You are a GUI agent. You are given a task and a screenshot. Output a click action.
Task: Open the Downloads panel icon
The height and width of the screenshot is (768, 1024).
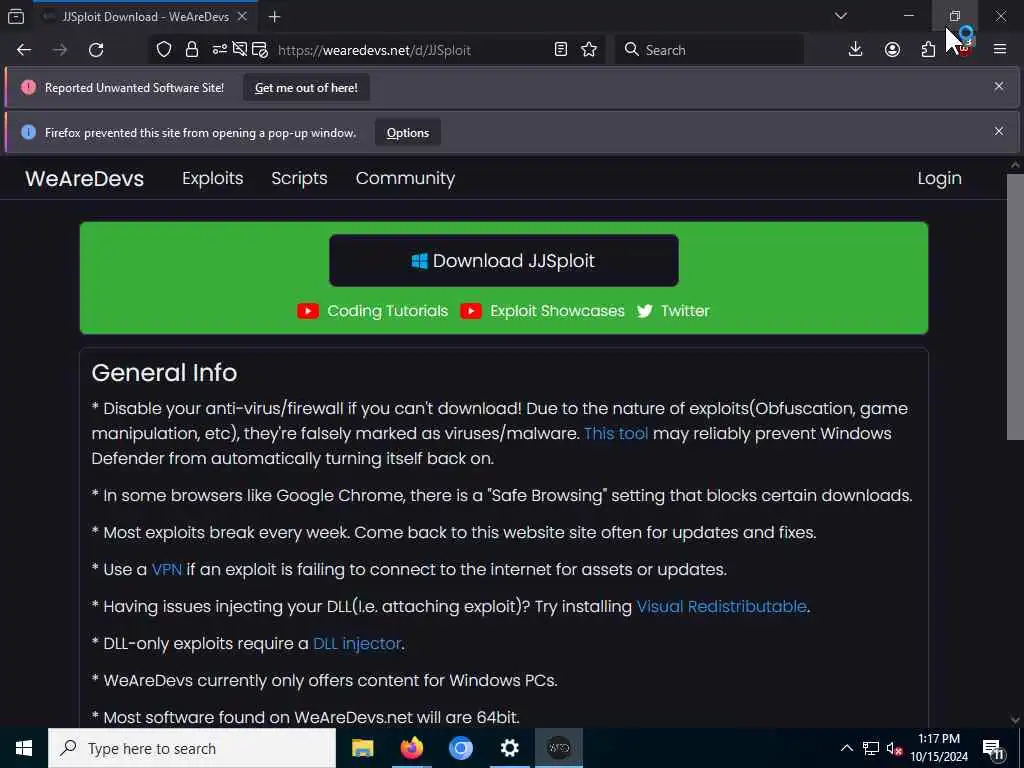(x=855, y=50)
